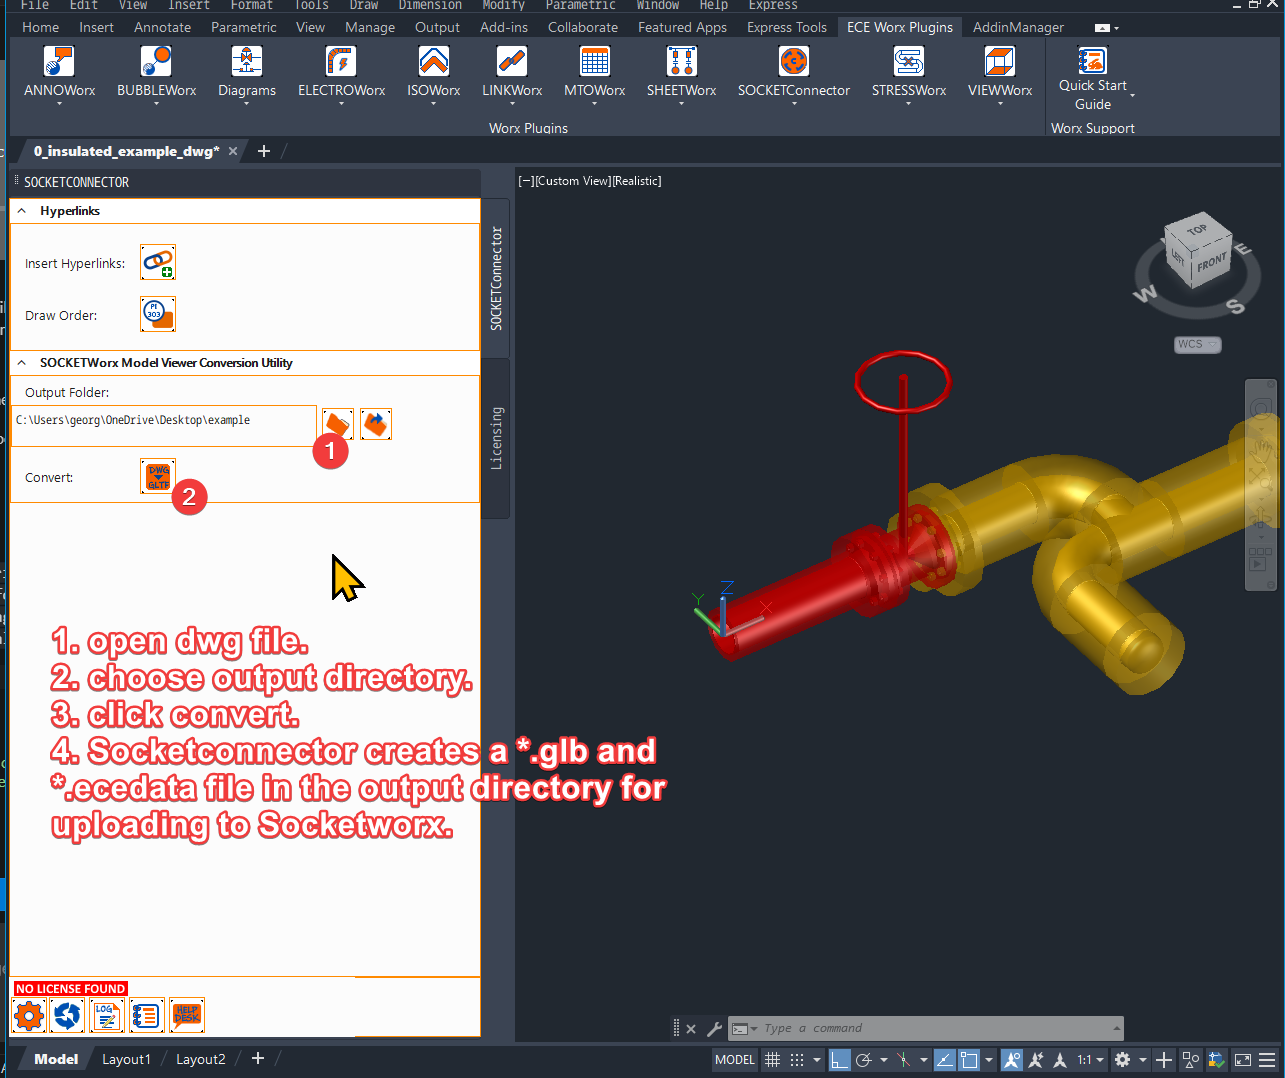Browse for the output folder

[x=338, y=424]
